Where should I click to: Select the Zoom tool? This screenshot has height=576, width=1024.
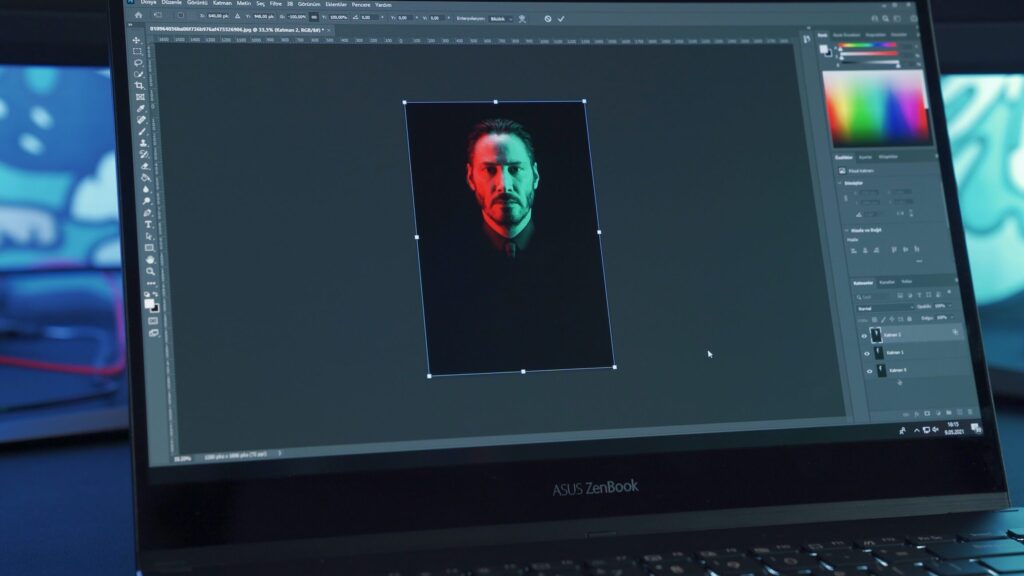click(150, 272)
